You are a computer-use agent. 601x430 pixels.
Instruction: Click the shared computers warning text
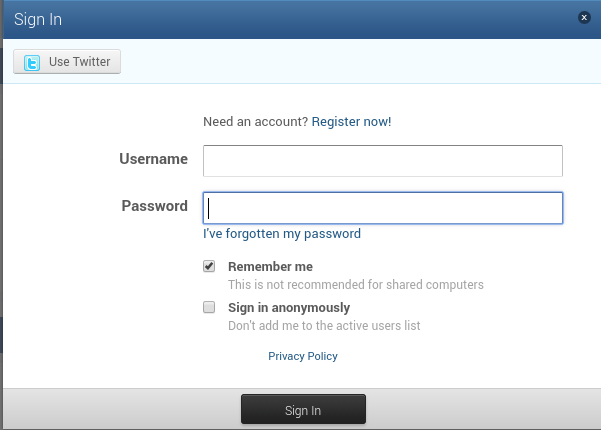(356, 285)
